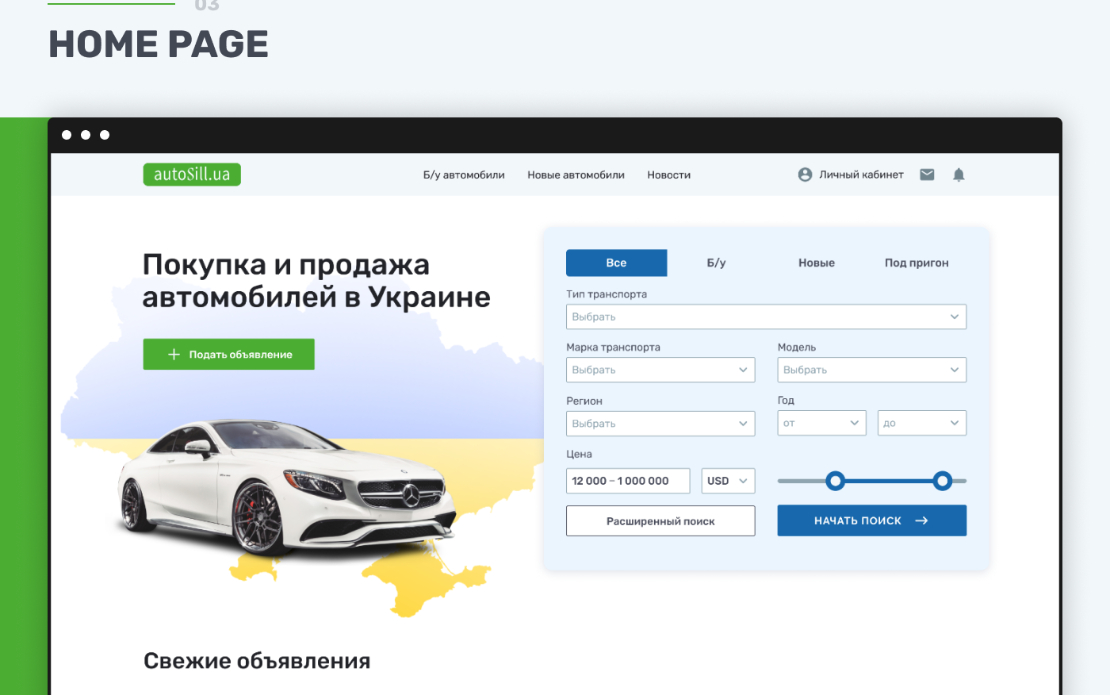Click the headline Покупка и продажа автомобилей
This screenshot has width=1110, height=695.
pos(316,281)
